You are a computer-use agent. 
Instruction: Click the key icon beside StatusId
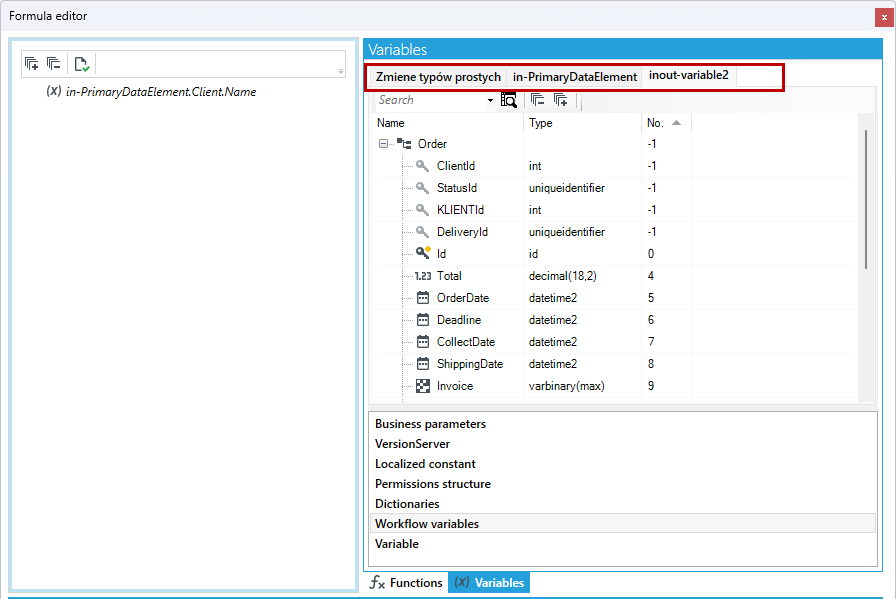click(422, 187)
